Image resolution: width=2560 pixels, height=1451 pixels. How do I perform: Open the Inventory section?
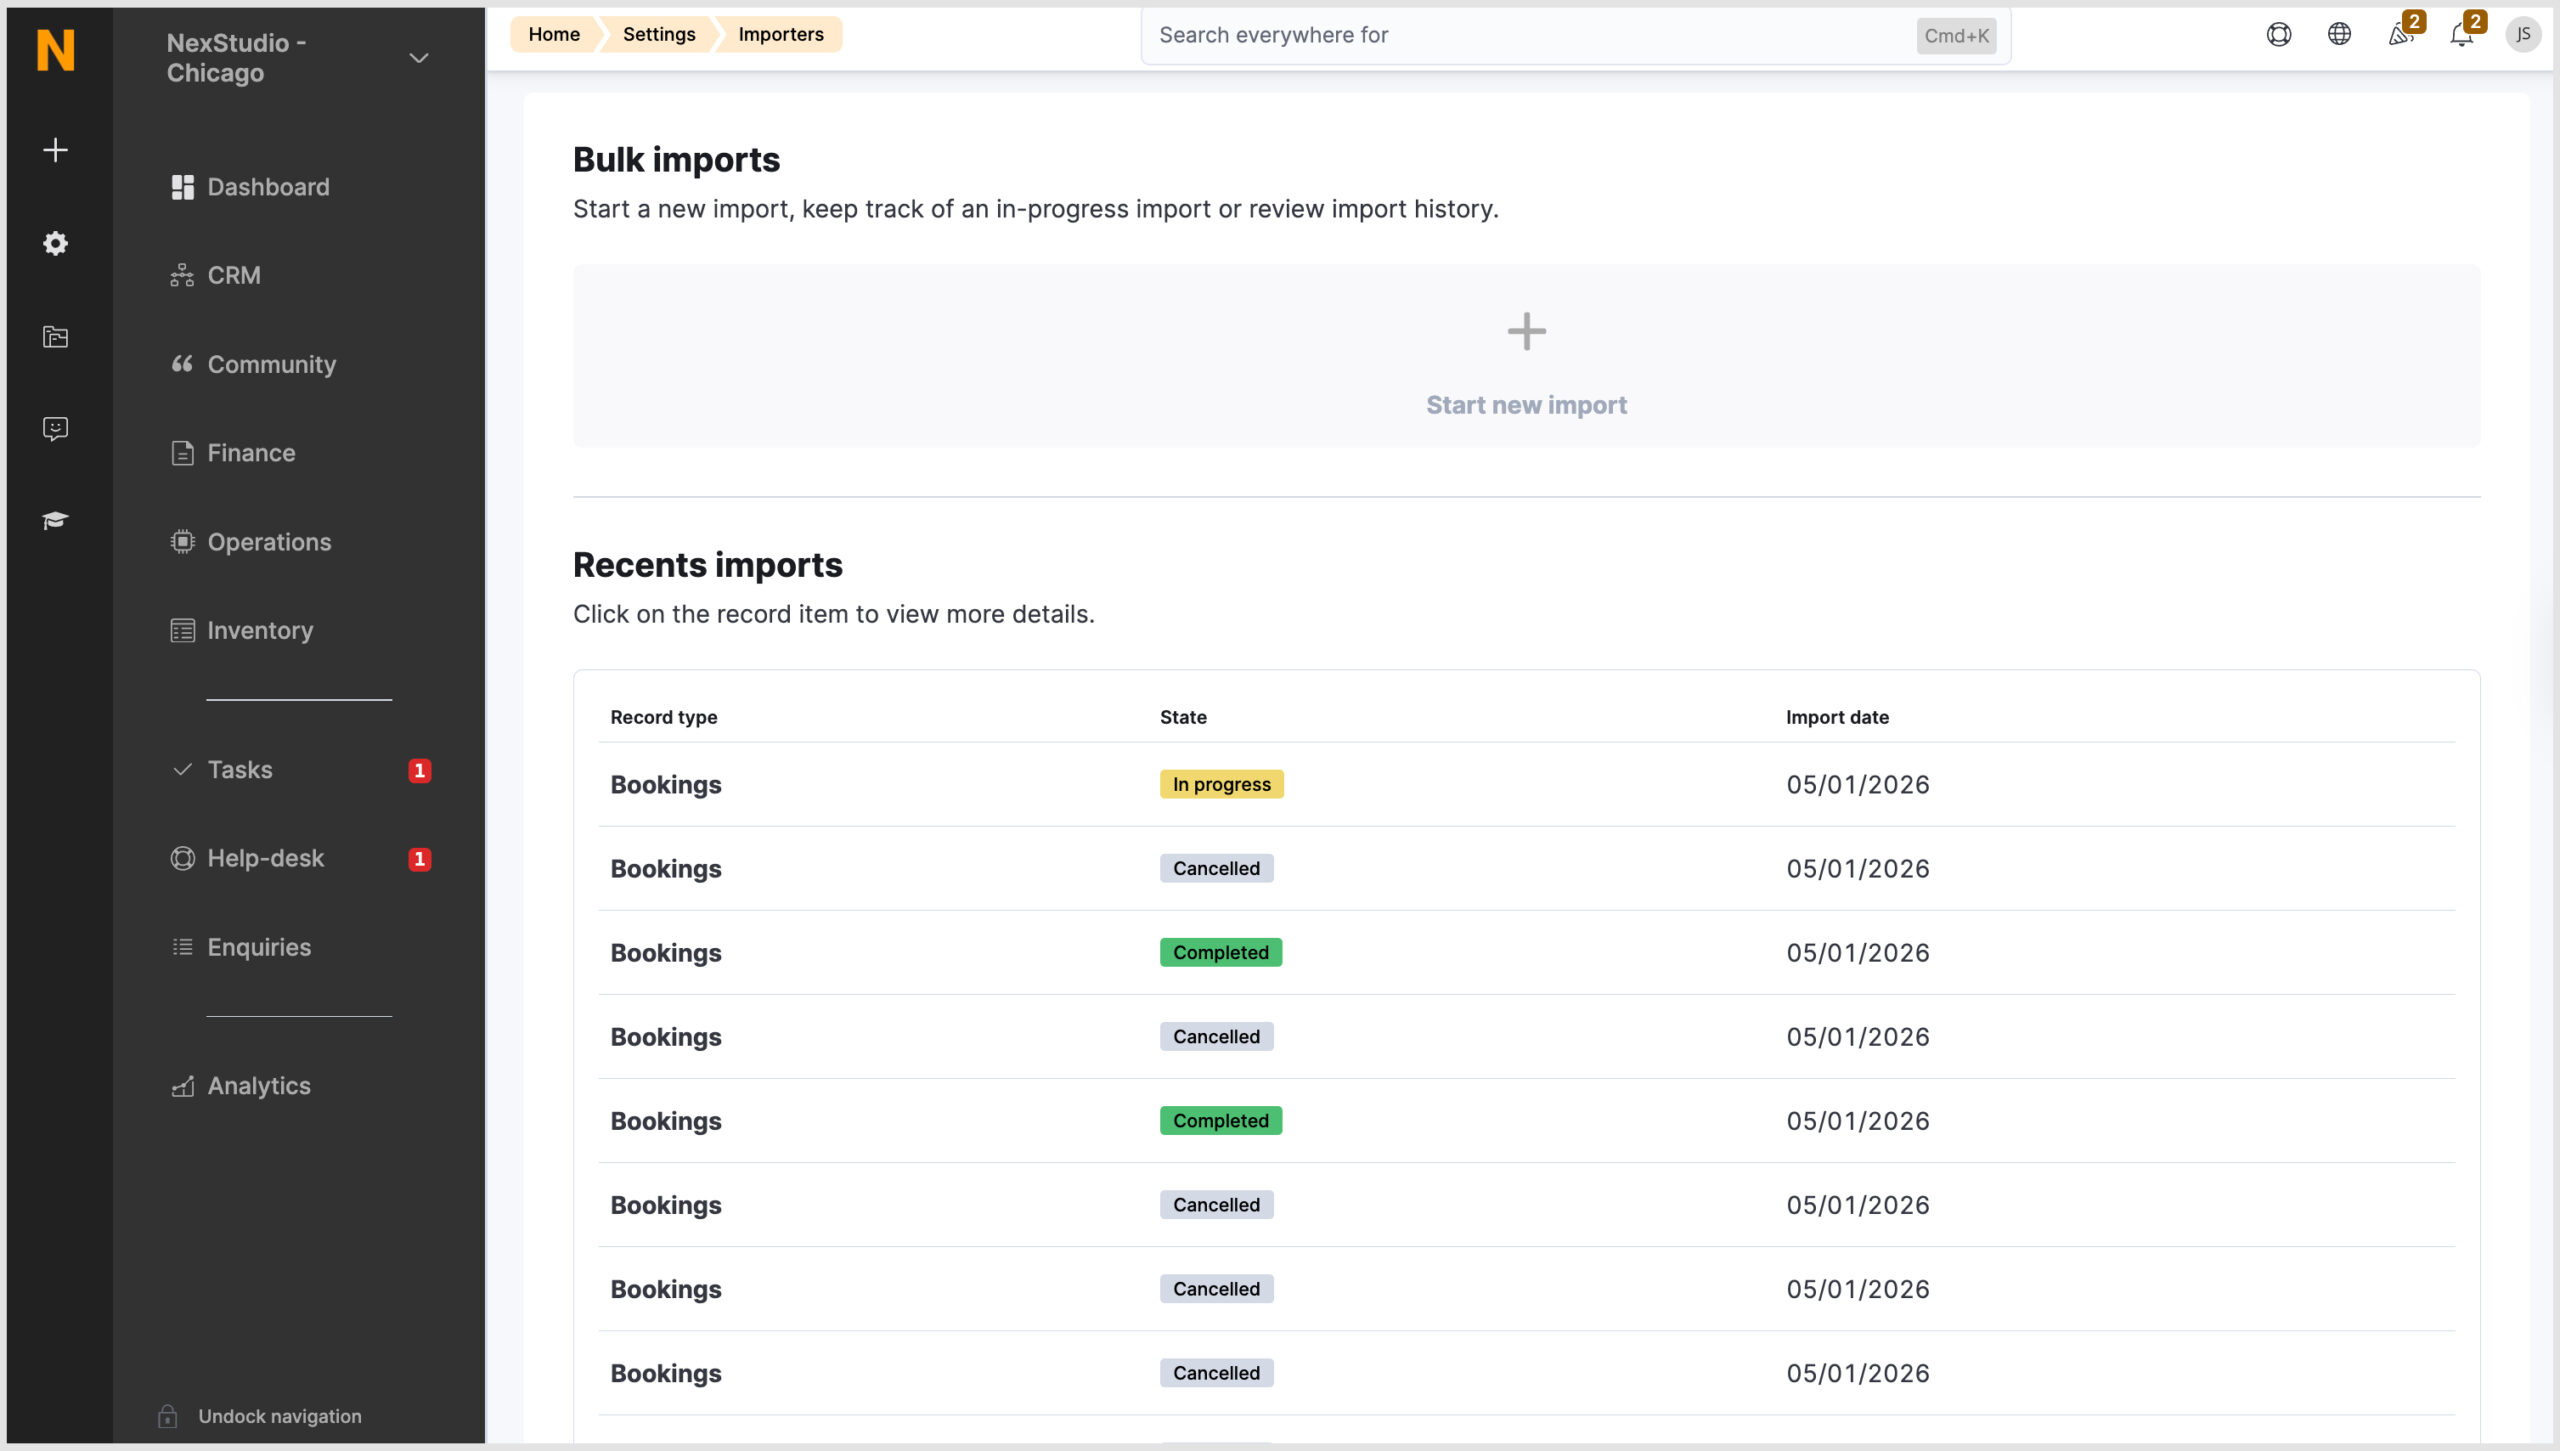pos(260,630)
